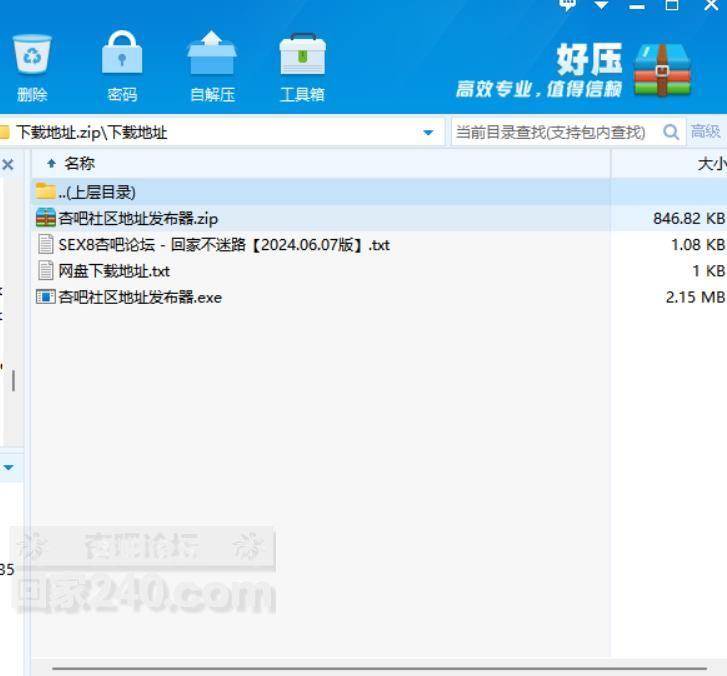
Task: Click the feedback speech bubble icon in title bar
Action: click(x=567, y=6)
